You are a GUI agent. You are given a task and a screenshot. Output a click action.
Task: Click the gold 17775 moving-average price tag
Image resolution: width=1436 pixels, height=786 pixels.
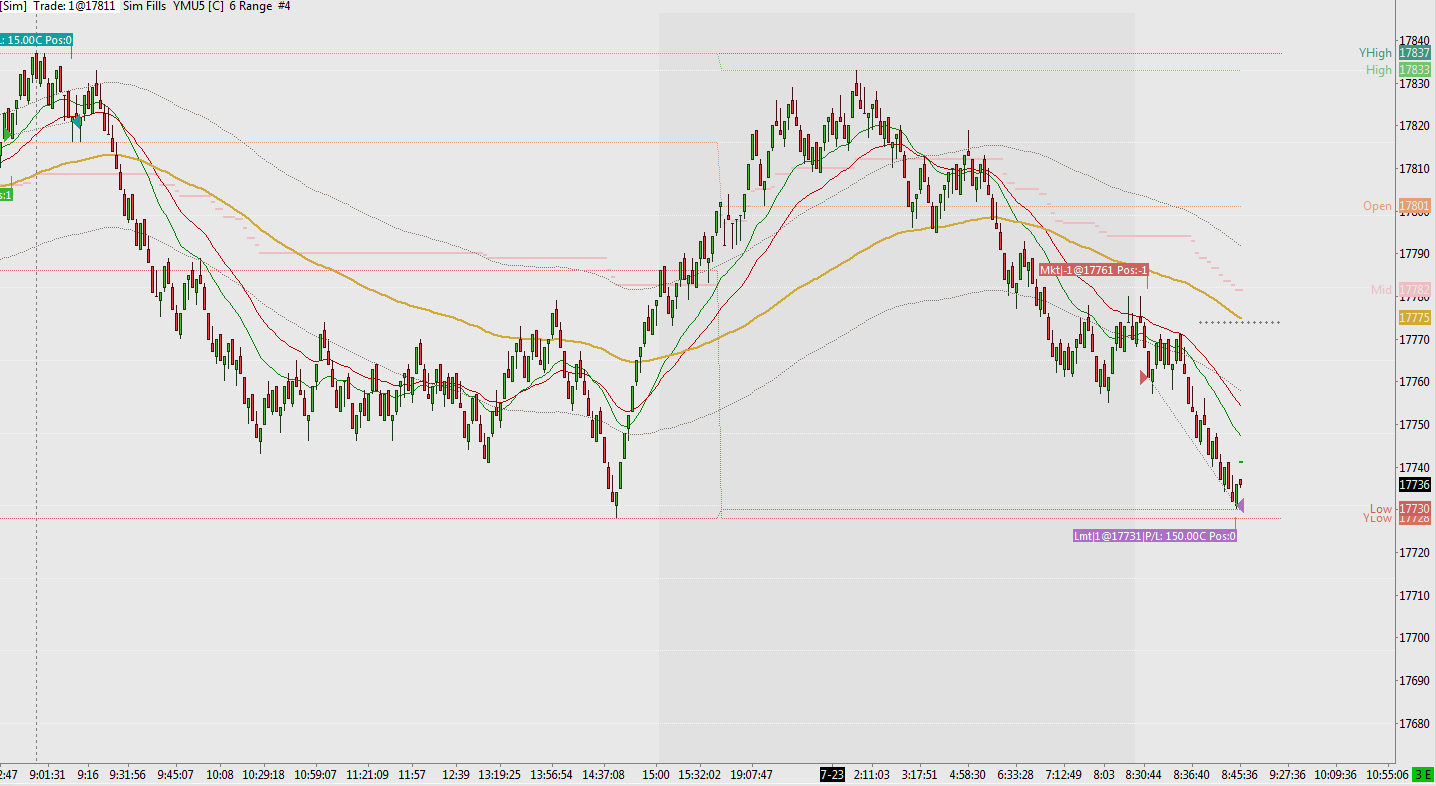click(x=1415, y=317)
